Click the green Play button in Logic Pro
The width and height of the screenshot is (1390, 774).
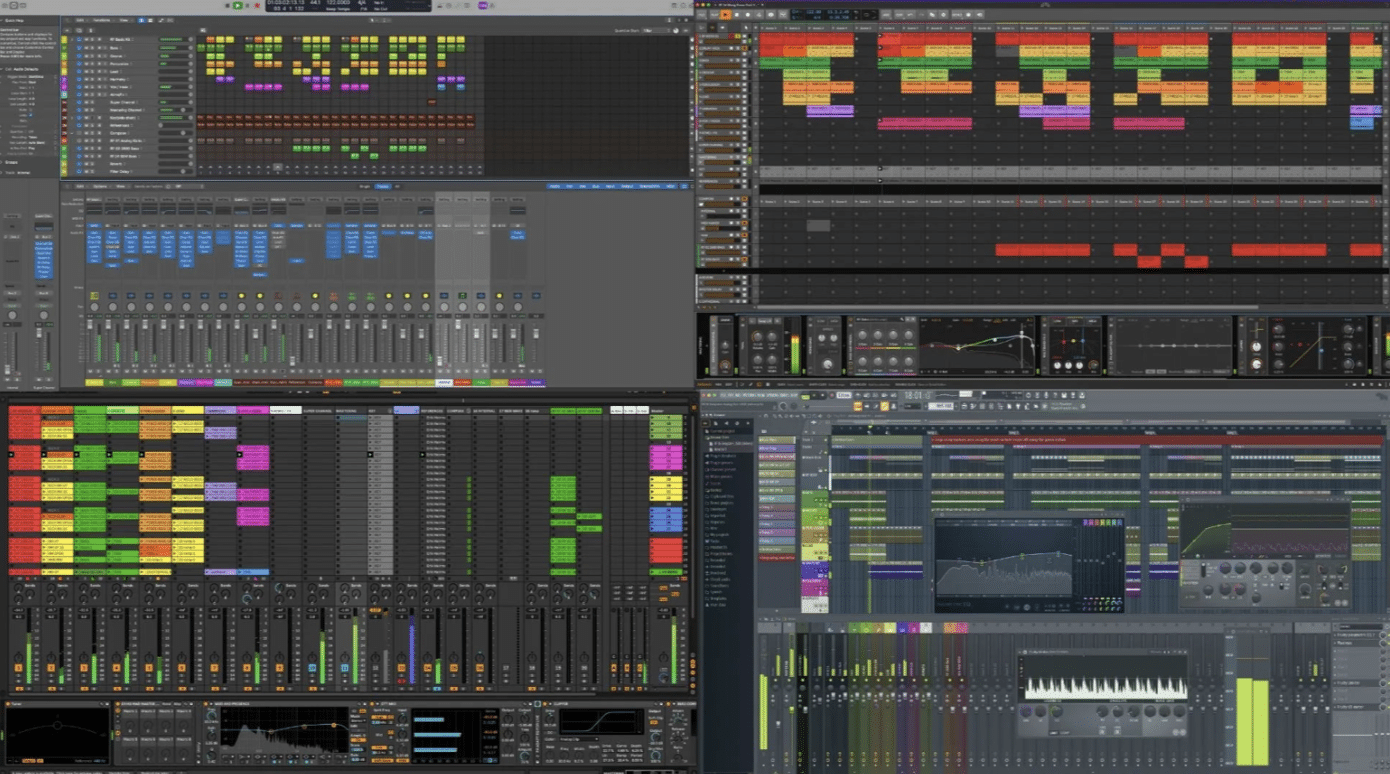click(x=238, y=5)
